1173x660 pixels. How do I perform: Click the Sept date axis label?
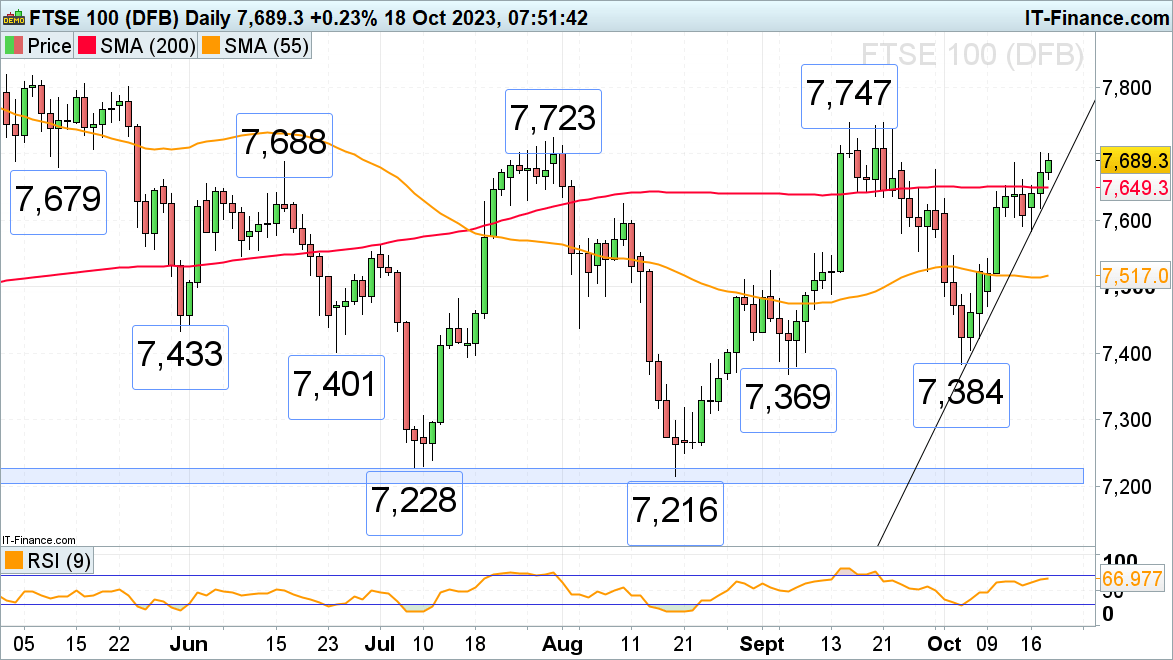pos(762,644)
